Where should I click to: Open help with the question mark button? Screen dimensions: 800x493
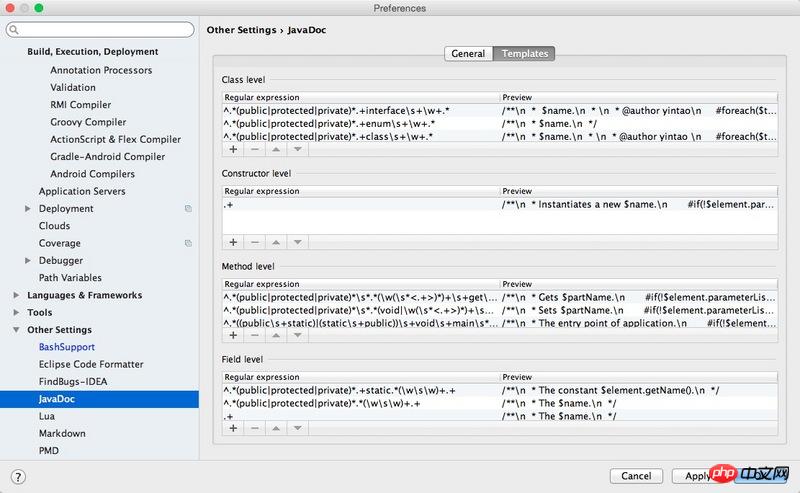[17, 476]
